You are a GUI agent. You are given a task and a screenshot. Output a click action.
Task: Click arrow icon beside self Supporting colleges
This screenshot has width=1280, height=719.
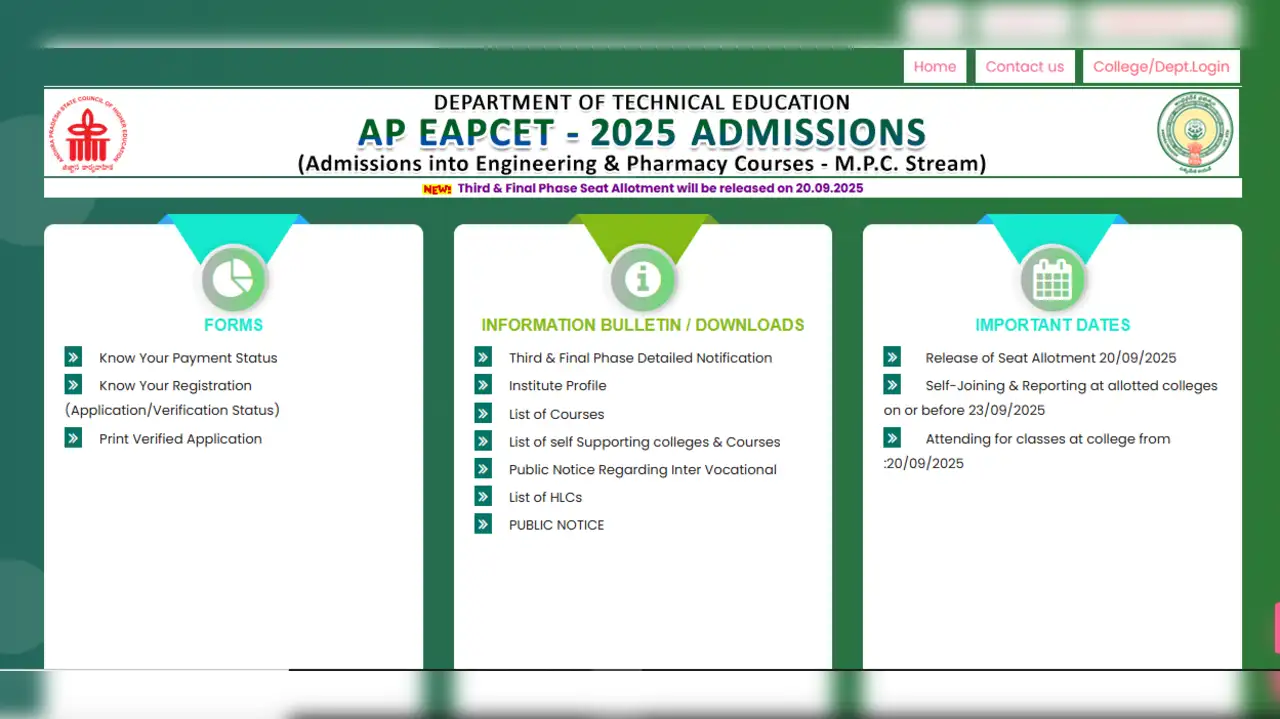click(483, 441)
